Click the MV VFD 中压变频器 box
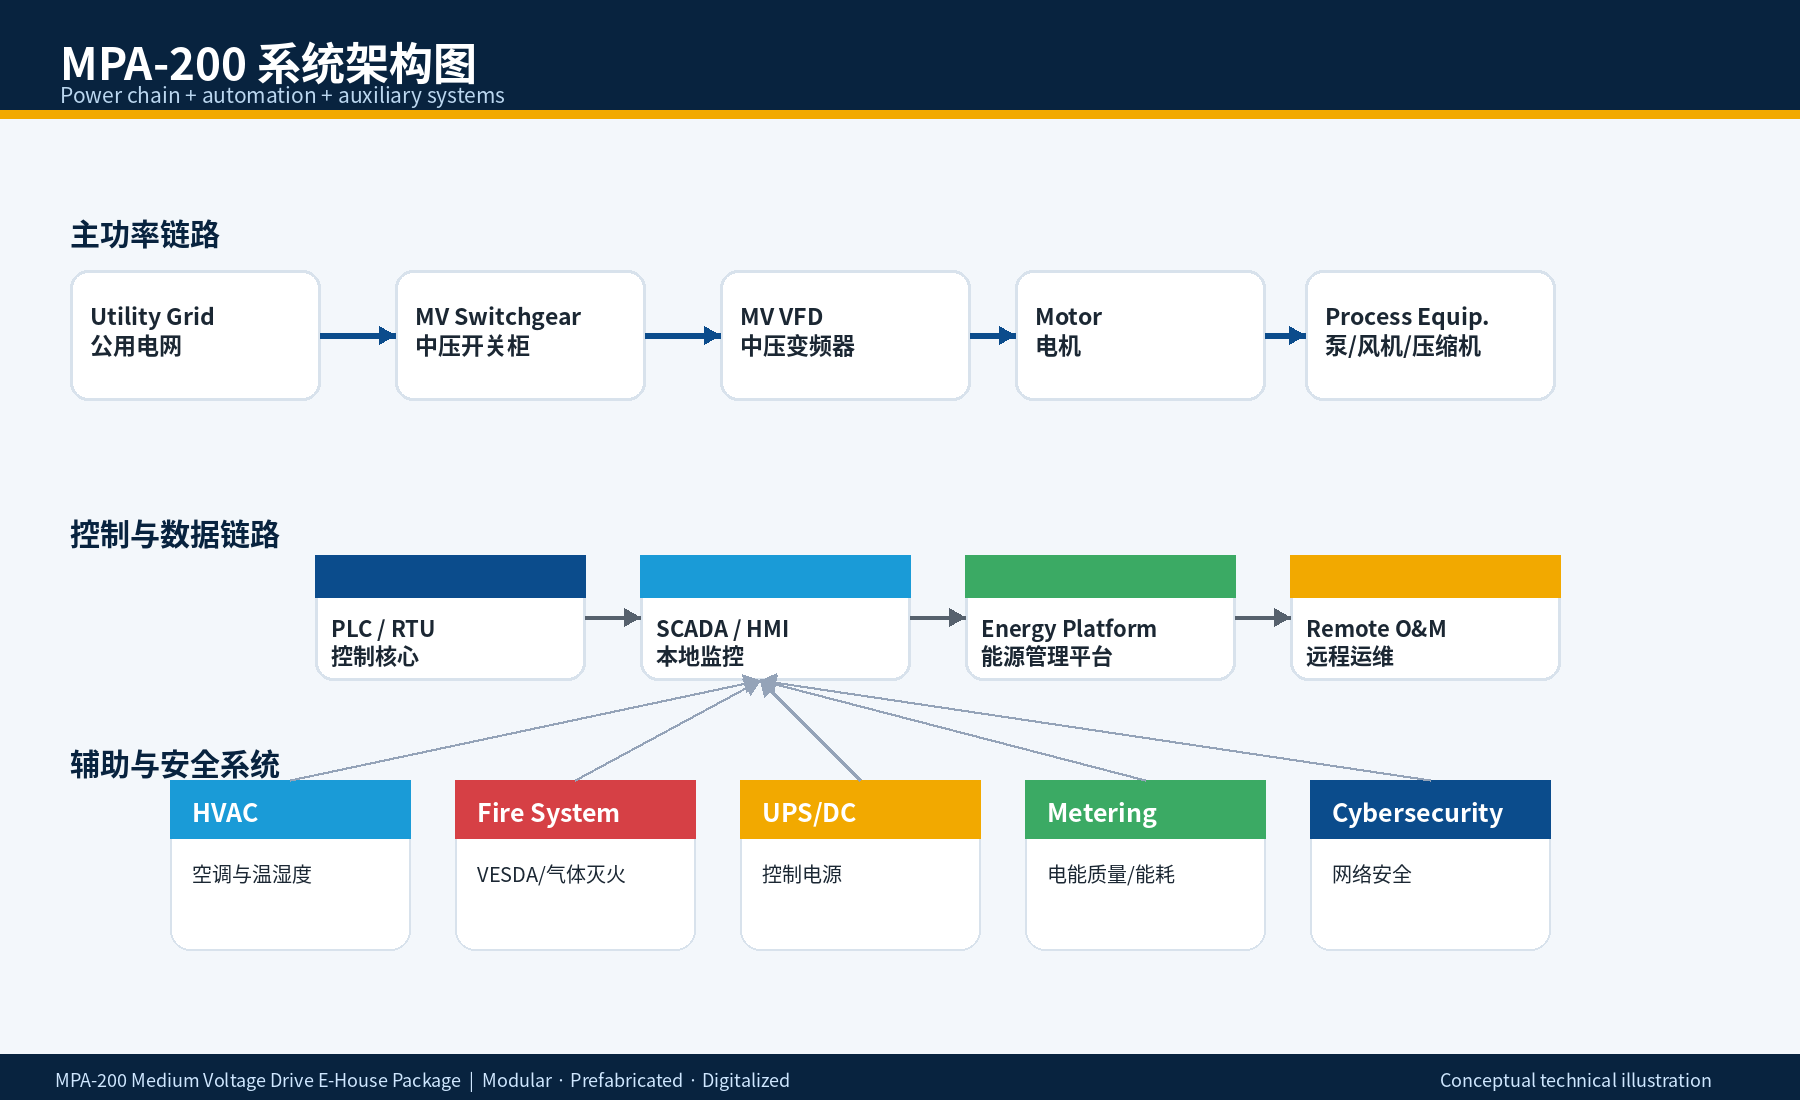Image resolution: width=1800 pixels, height=1100 pixels. point(845,335)
